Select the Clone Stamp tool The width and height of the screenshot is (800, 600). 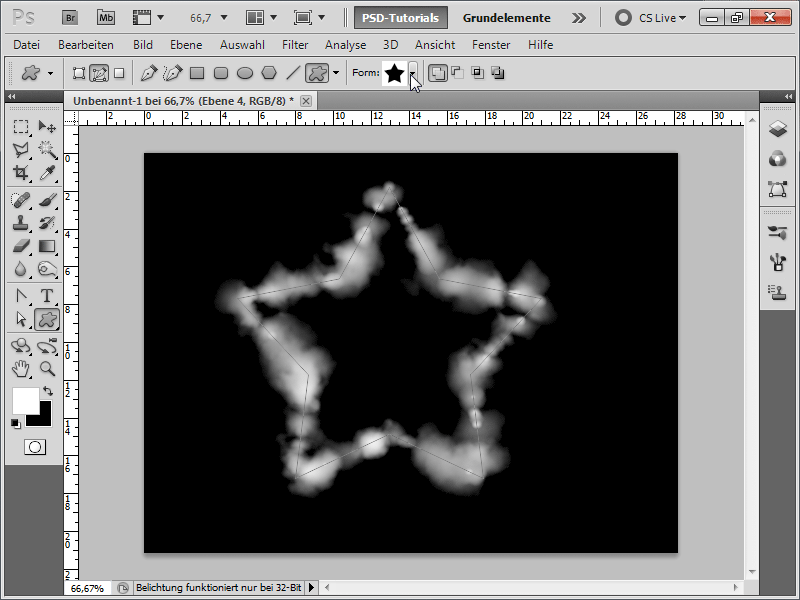click(21, 223)
